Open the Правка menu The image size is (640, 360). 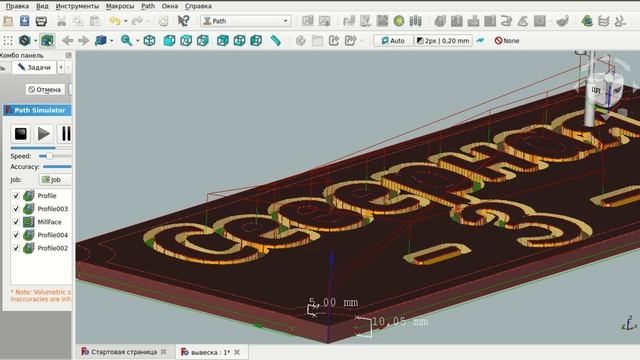17,6
